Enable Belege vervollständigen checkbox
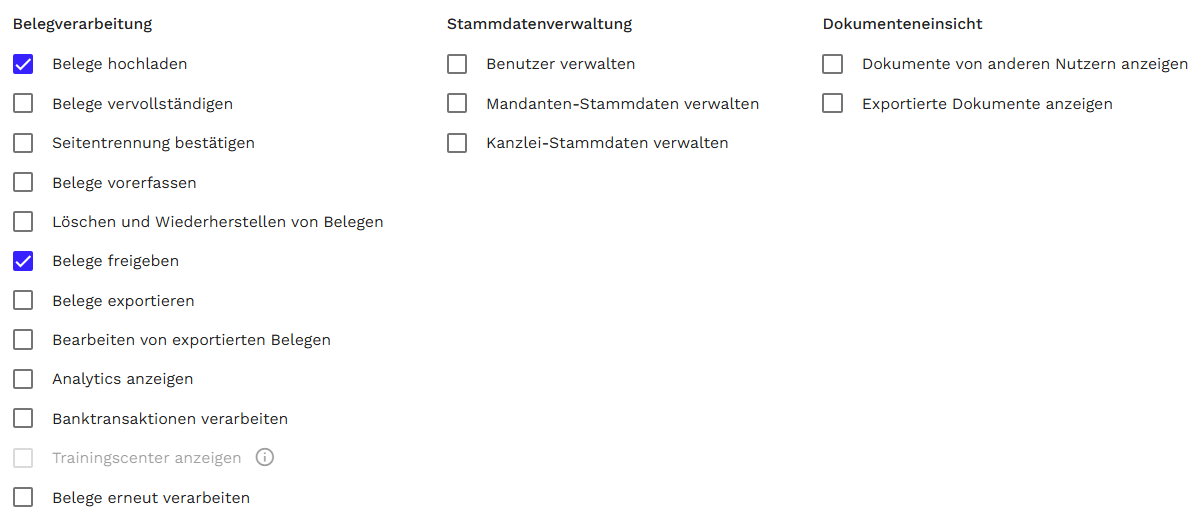 (23, 104)
